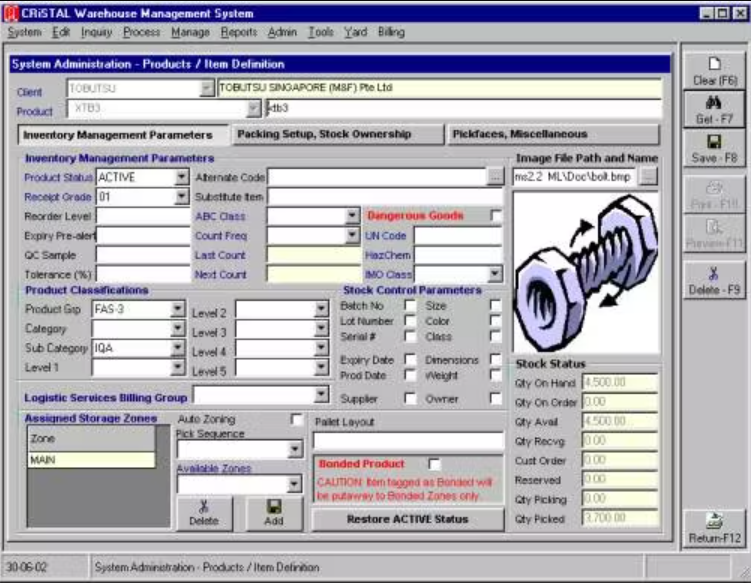Open the Process menu

point(141,32)
